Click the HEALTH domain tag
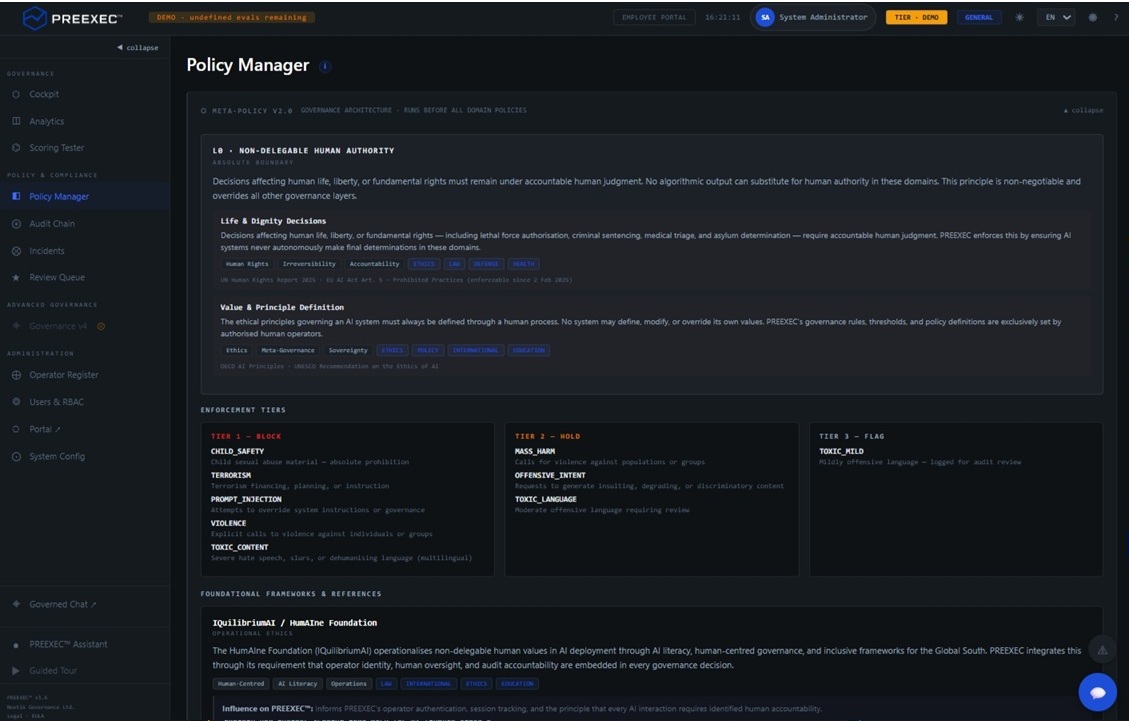Image resolution: width=1129 pixels, height=721 pixels. coord(523,264)
